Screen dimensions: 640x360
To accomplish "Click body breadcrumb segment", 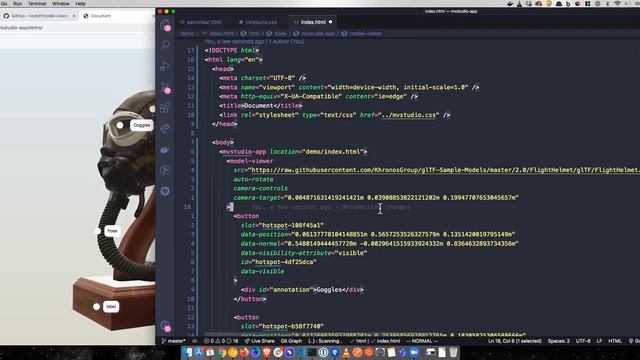I will (277, 33).
